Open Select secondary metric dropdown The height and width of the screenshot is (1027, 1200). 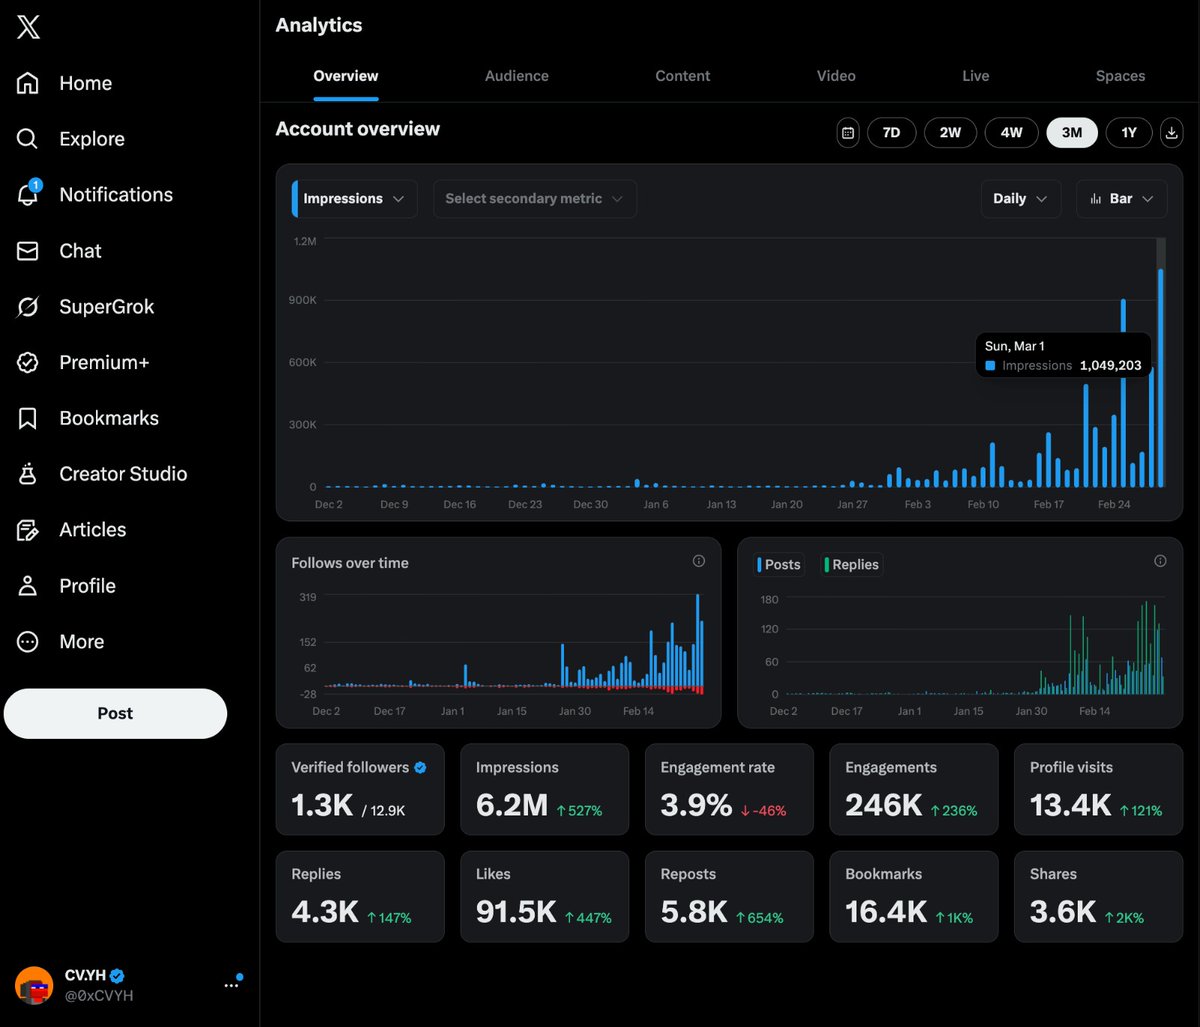coord(534,199)
